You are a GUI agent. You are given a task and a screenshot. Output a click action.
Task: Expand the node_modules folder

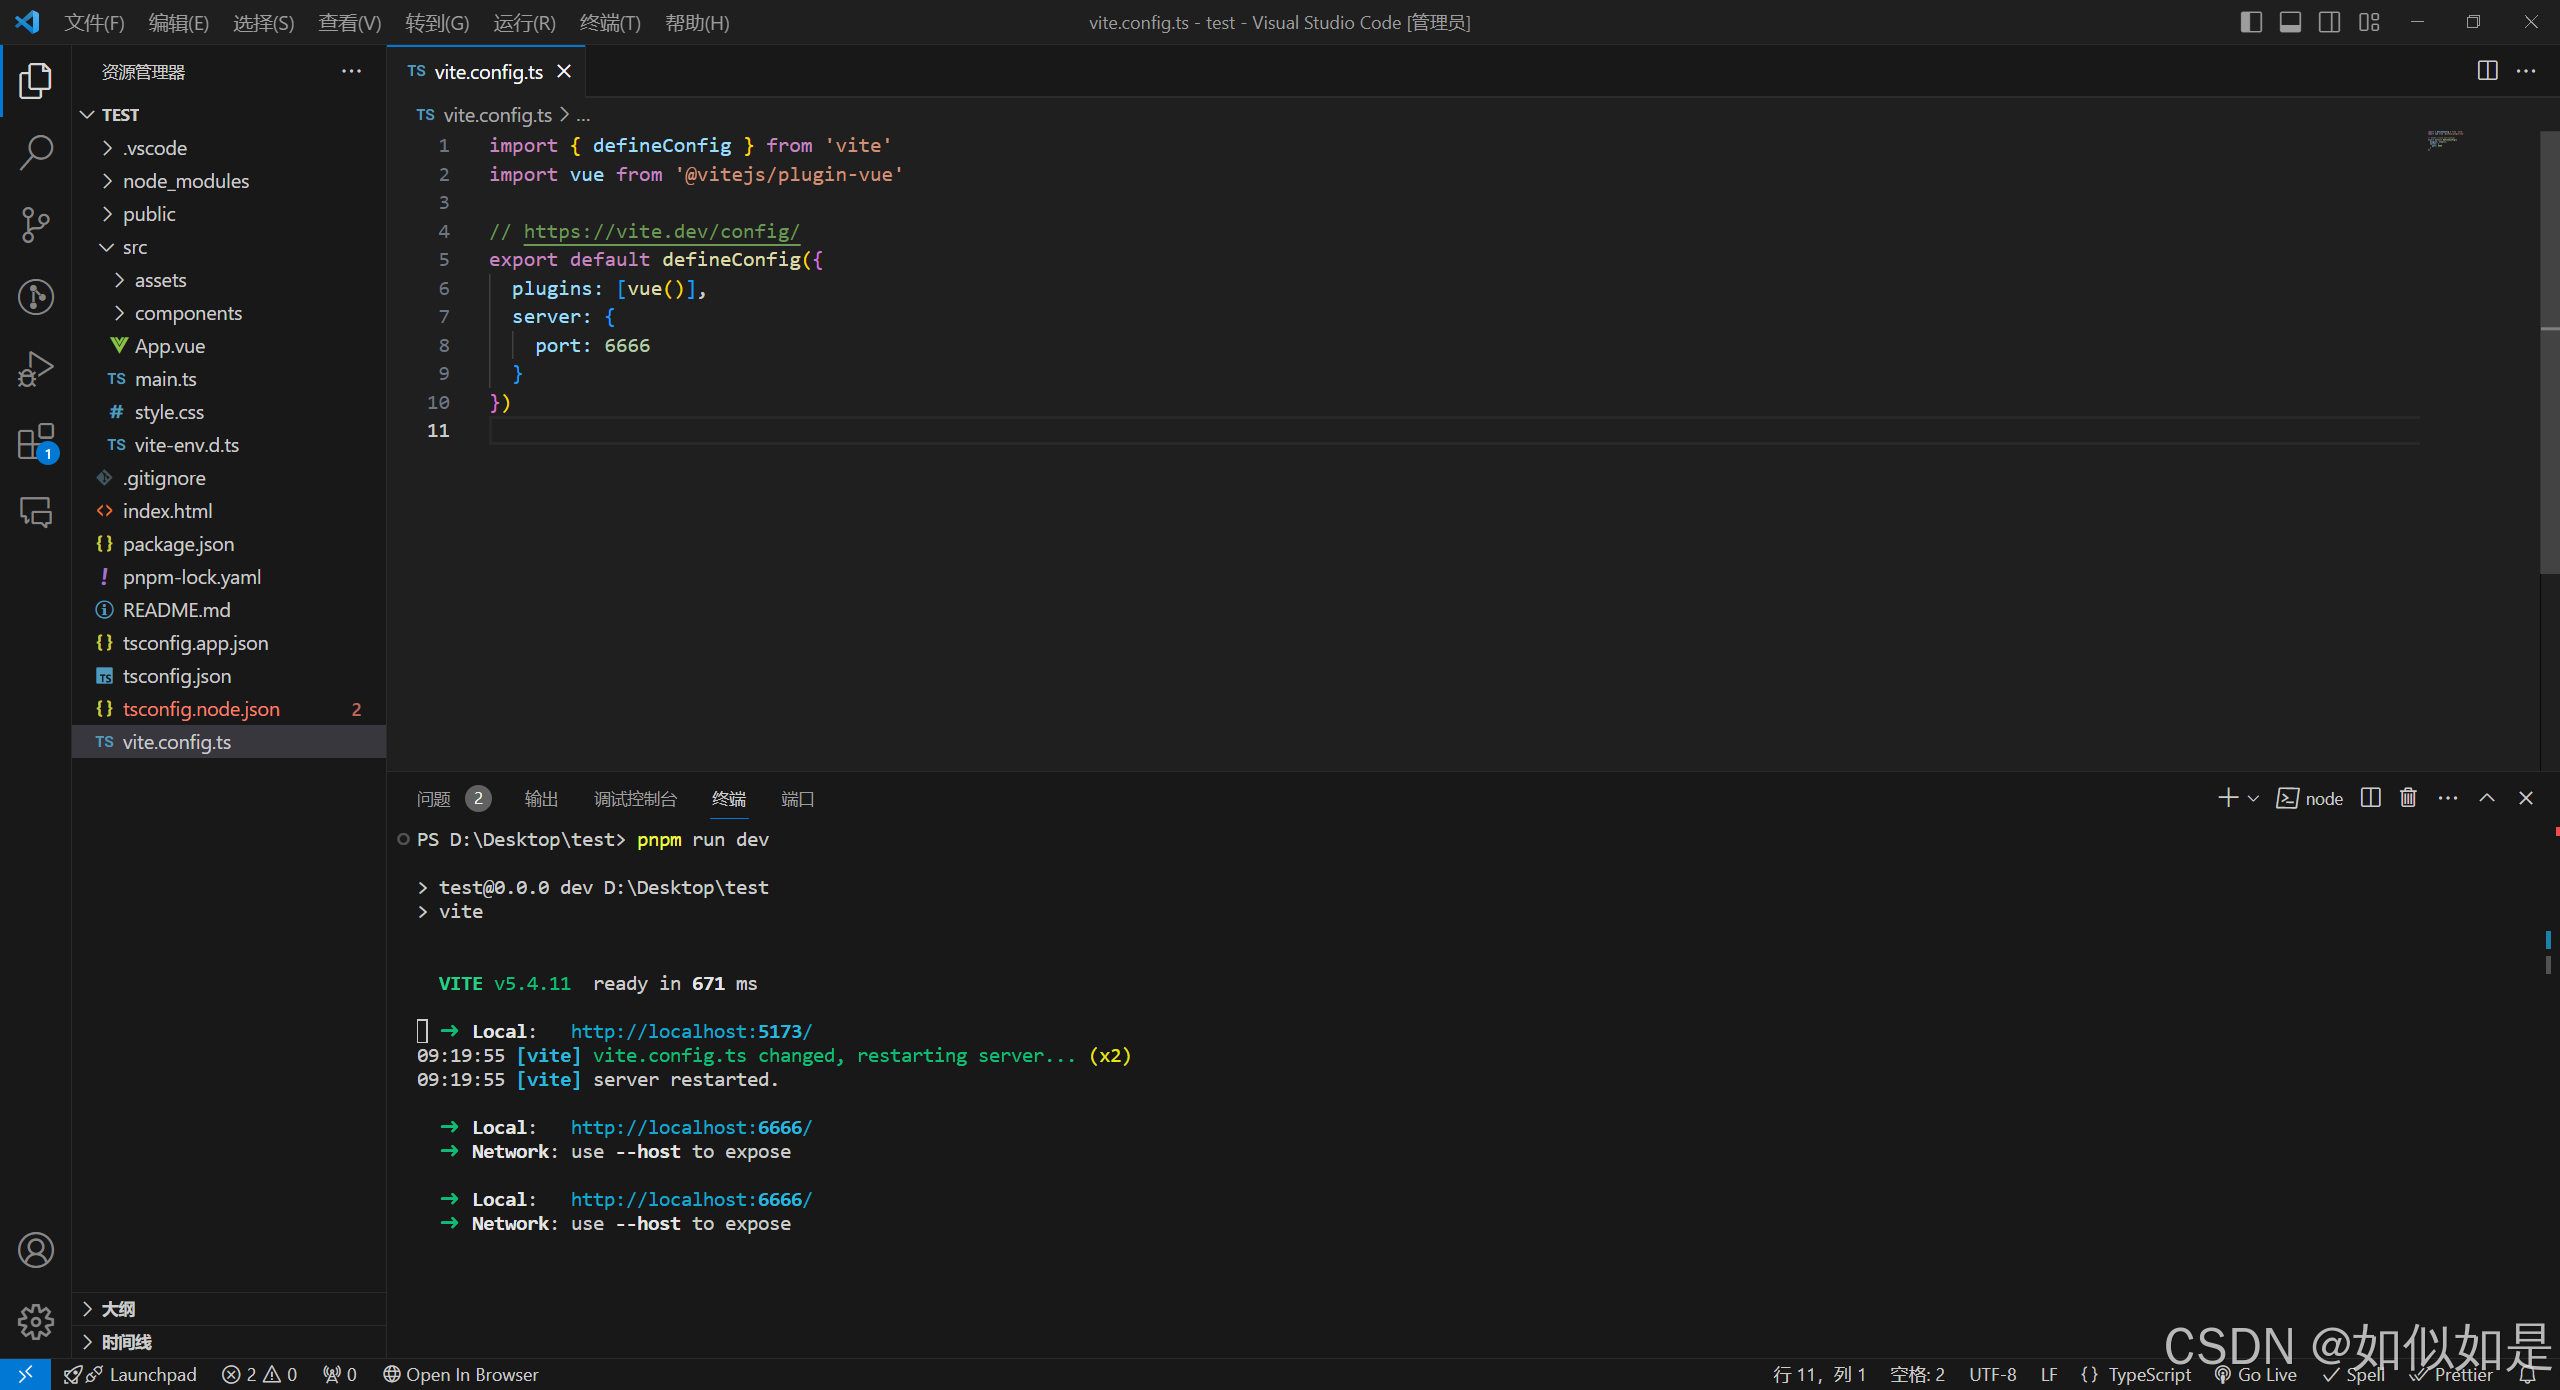186,181
